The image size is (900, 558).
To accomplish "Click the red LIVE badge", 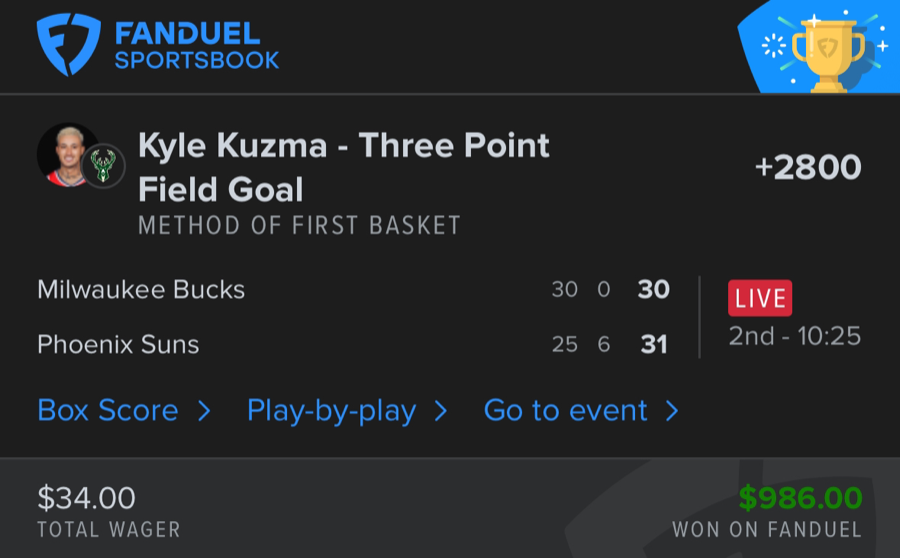I will [760, 298].
